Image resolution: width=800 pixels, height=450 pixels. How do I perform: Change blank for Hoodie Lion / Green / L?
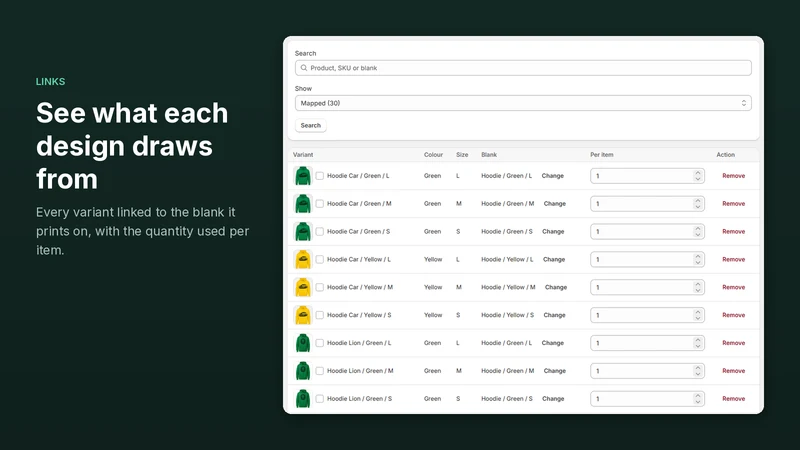pyautogui.click(x=553, y=343)
